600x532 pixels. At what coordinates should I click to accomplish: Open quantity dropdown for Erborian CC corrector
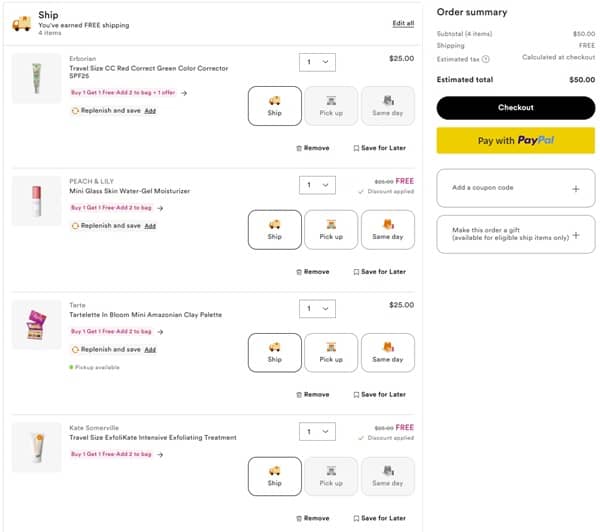pyautogui.click(x=317, y=62)
